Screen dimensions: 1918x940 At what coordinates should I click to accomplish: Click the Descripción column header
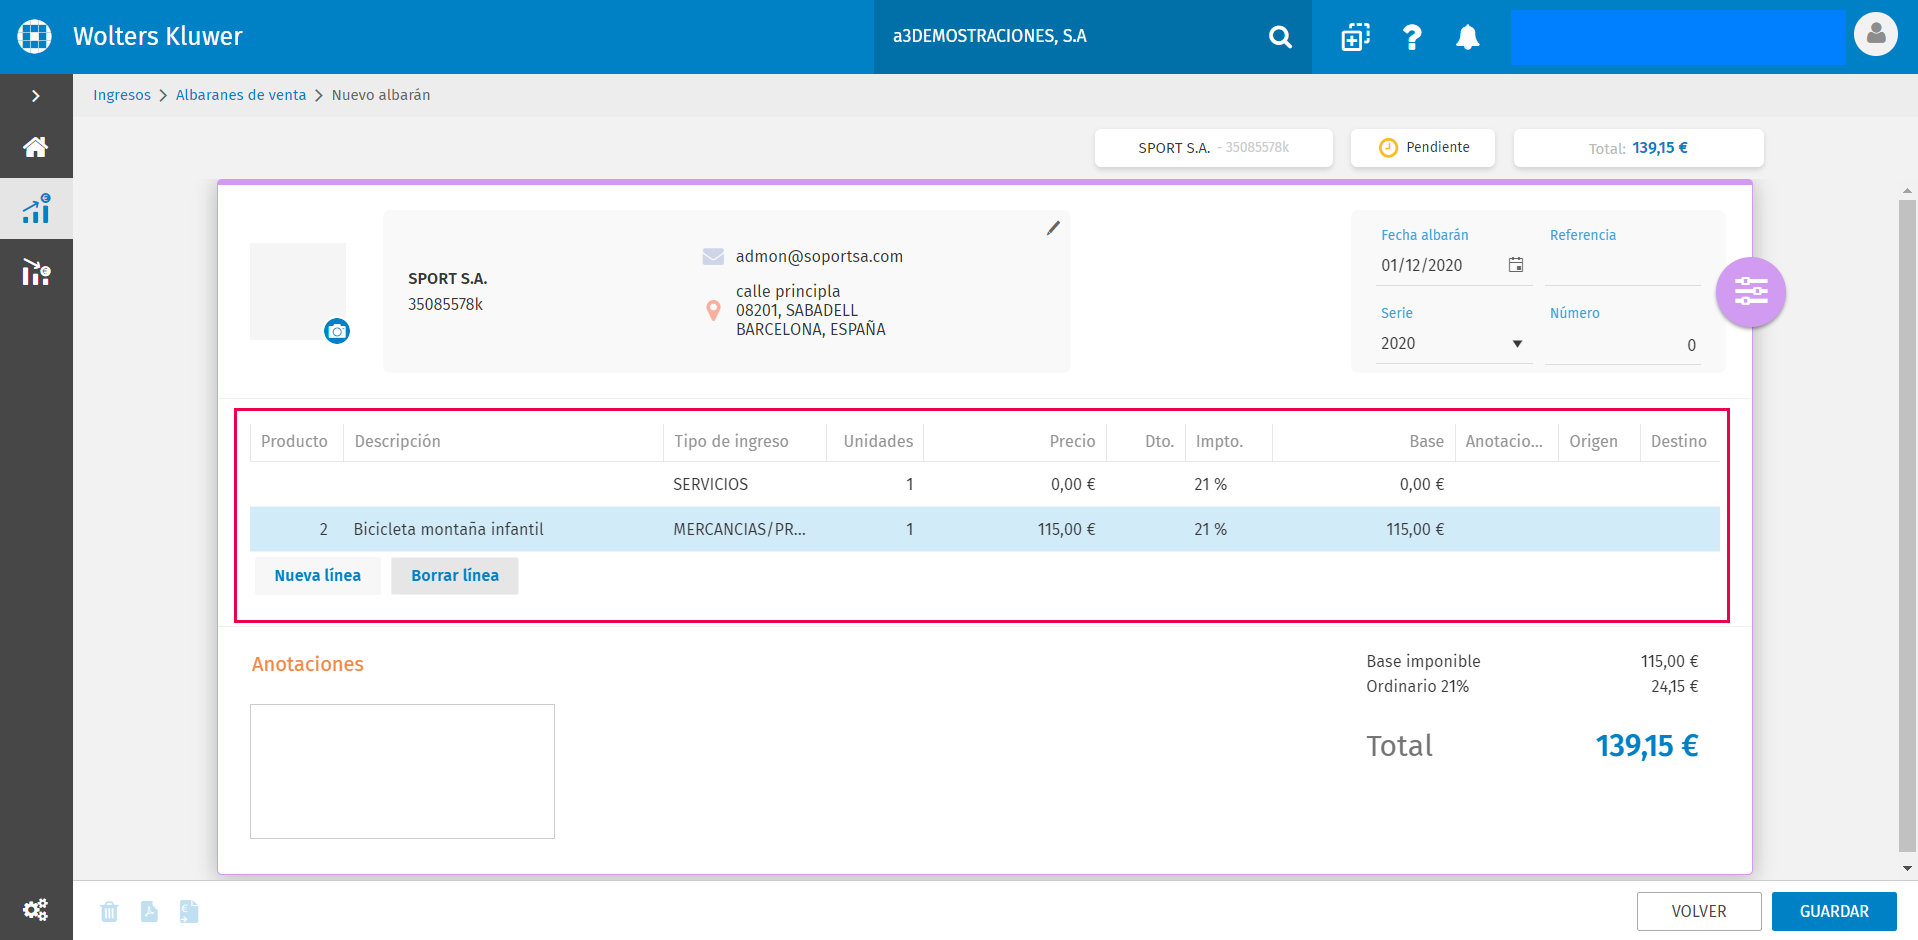(x=502, y=441)
